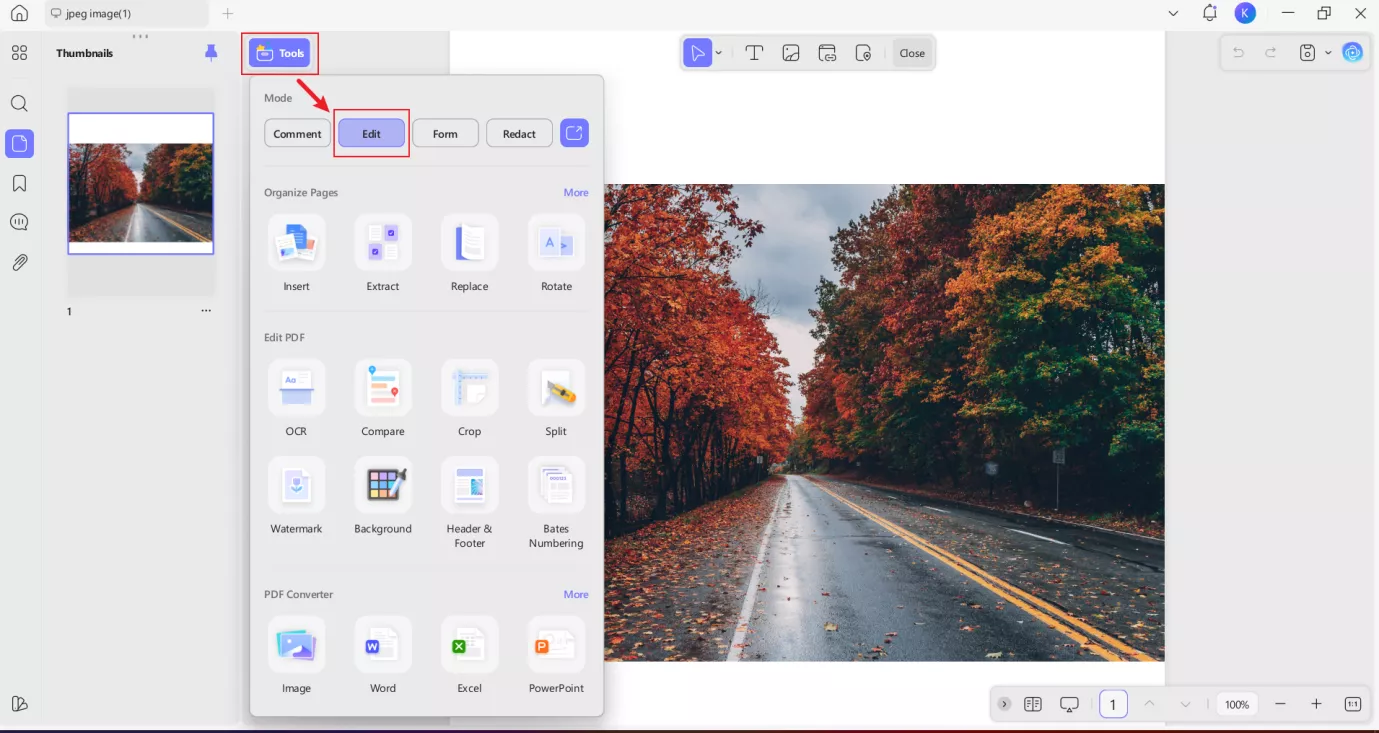Click the page 1 thumbnail
The image size is (1379, 733).
click(141, 183)
